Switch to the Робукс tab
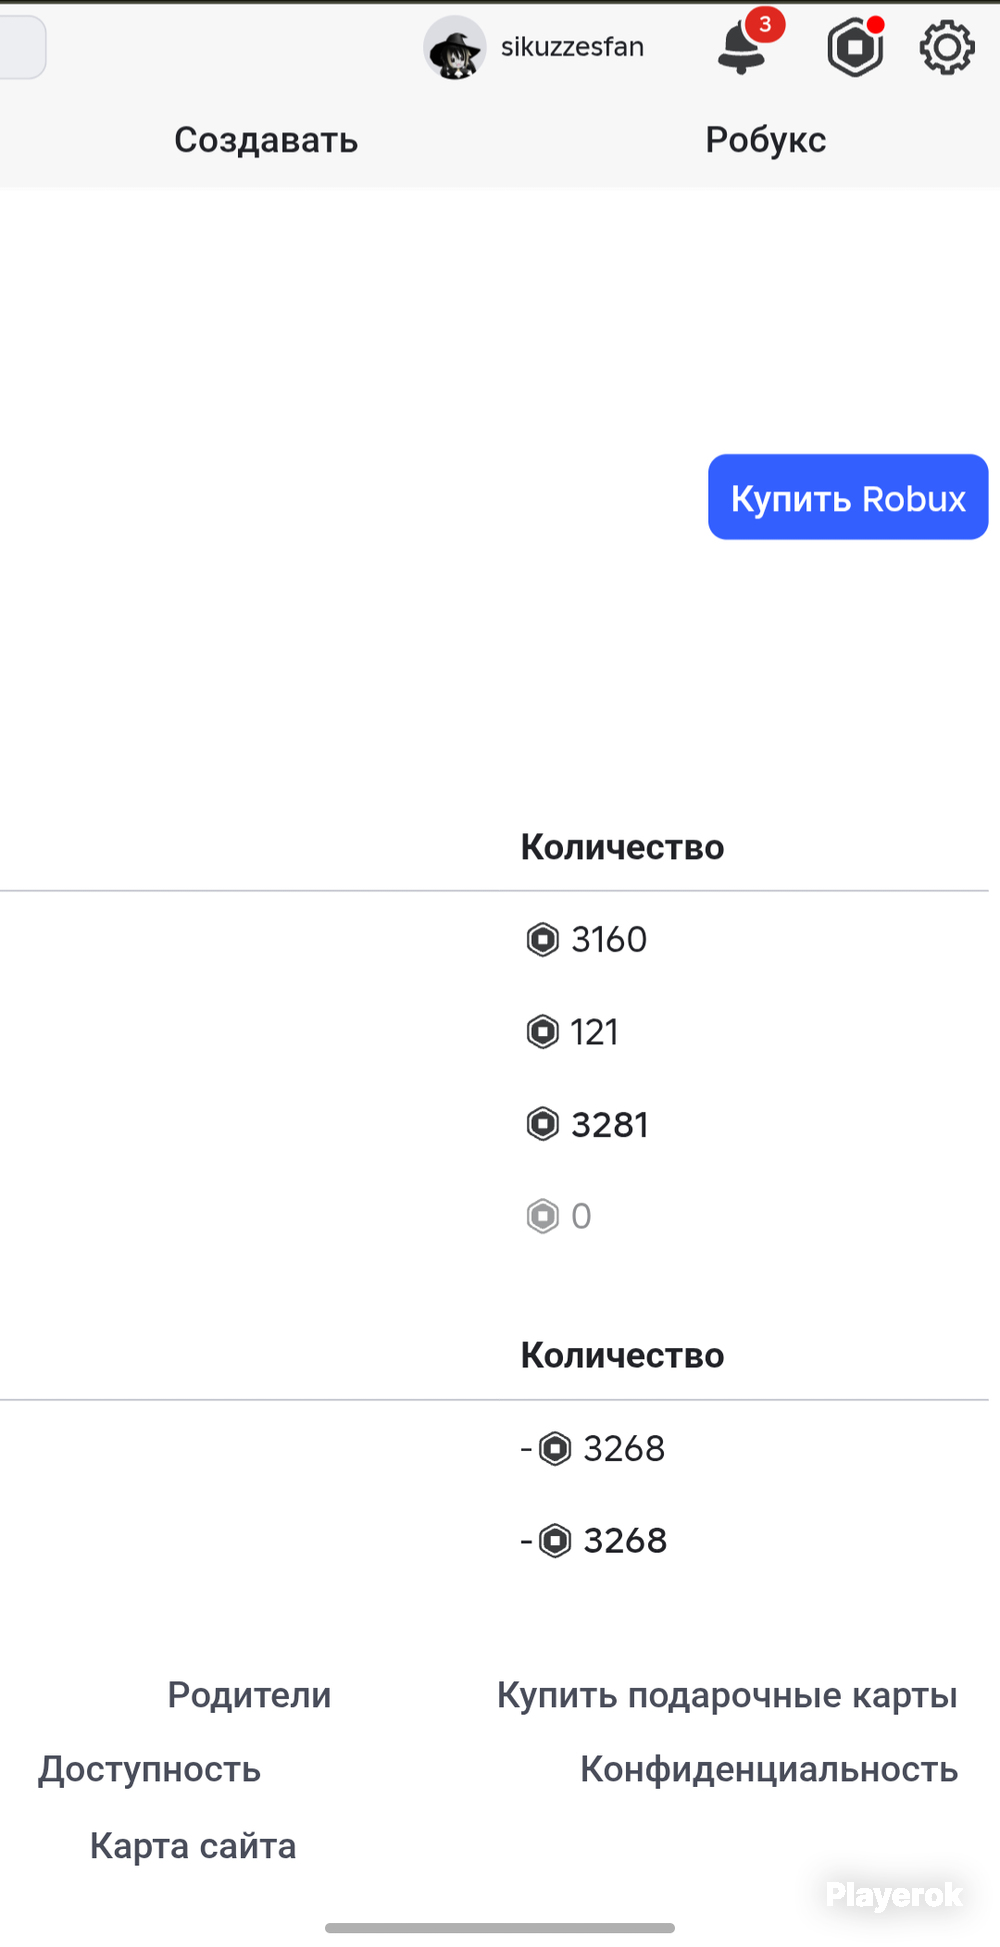Image resolution: width=1000 pixels, height=1947 pixels. [x=766, y=140]
